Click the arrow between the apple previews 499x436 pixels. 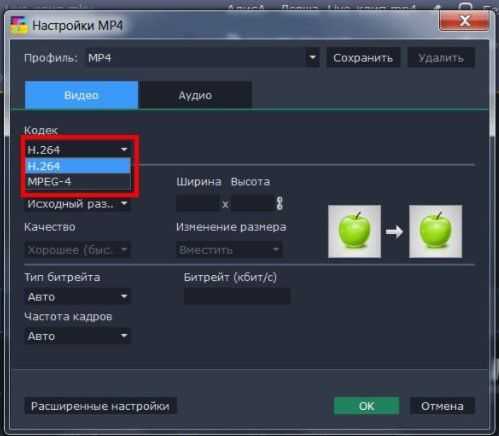[x=395, y=232]
